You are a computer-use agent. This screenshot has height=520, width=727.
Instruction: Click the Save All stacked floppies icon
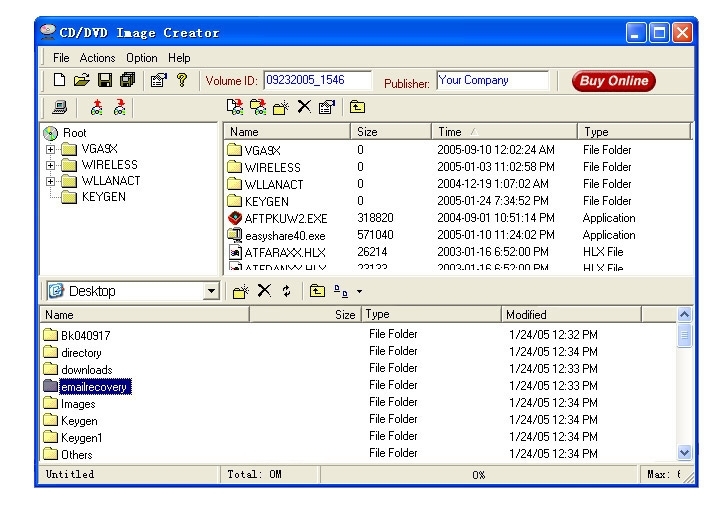[x=127, y=80]
